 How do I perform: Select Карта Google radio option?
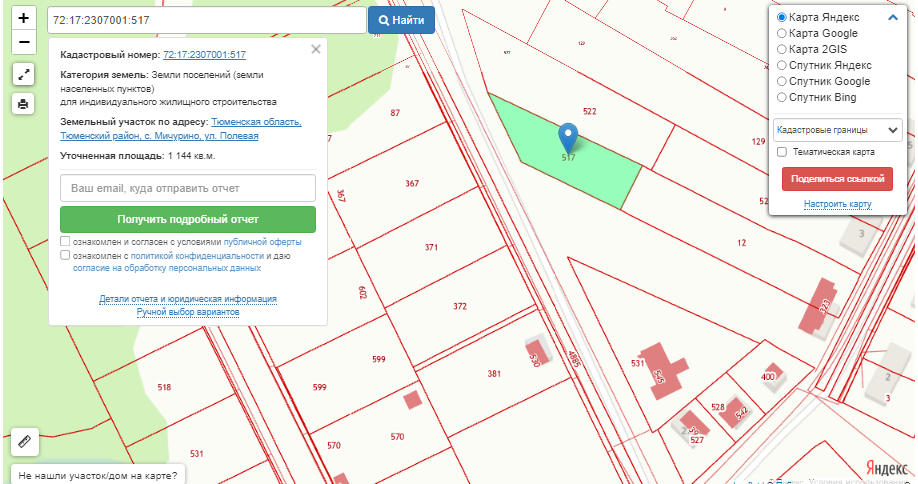(782, 33)
